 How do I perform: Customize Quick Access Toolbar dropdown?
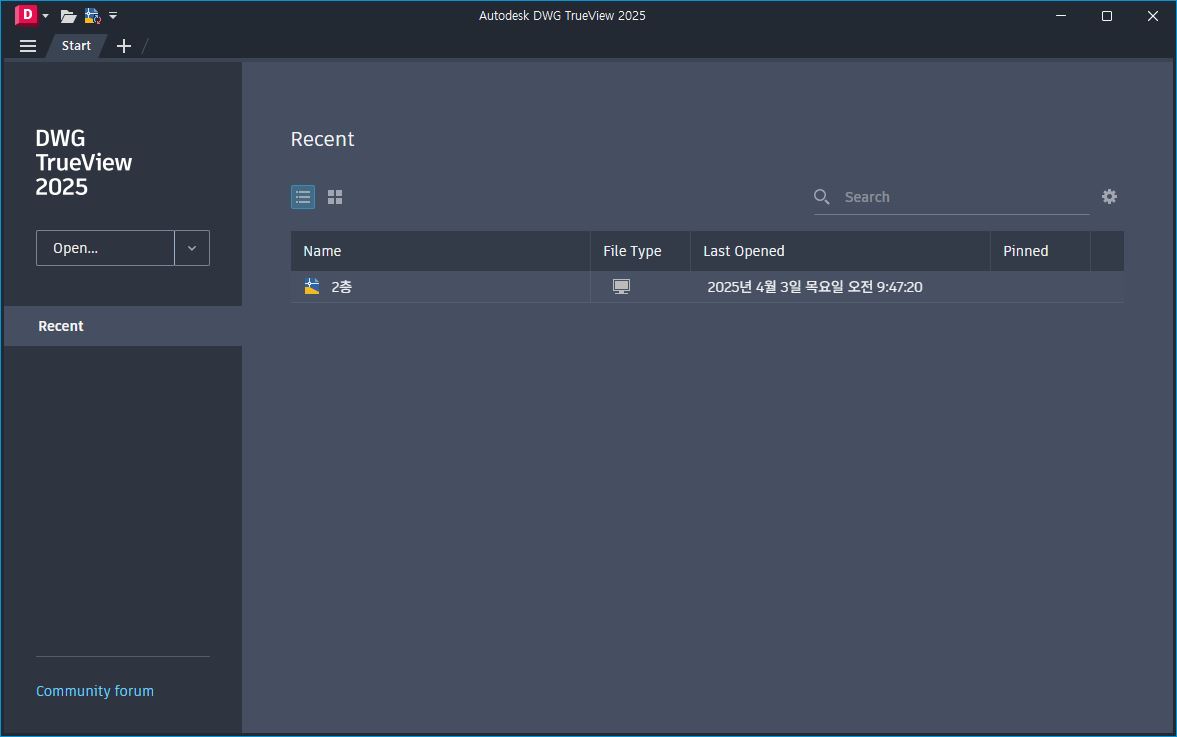[x=113, y=16]
